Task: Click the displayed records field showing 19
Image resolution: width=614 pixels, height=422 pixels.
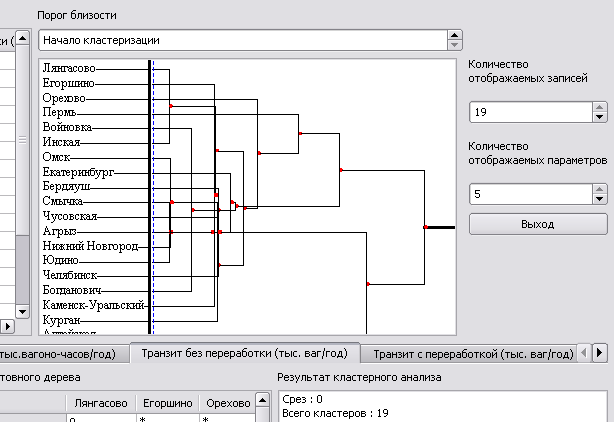Action: point(528,111)
